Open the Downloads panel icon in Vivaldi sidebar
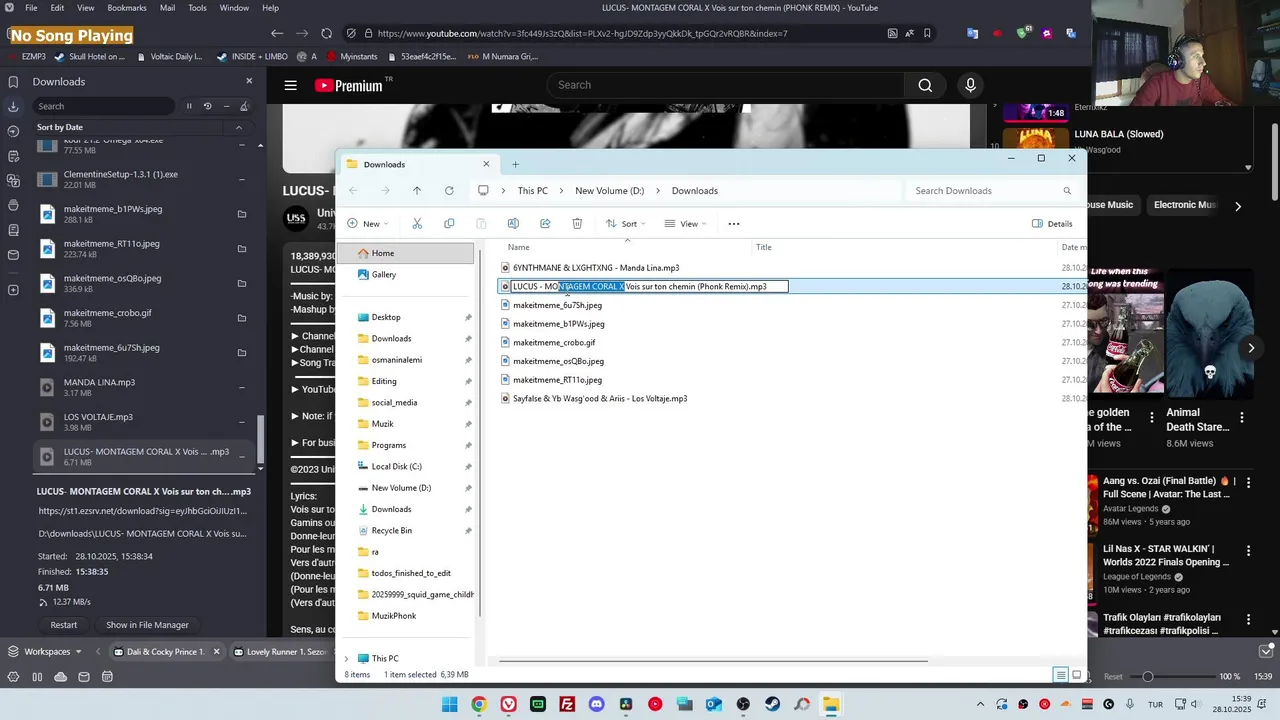This screenshot has width=1280, height=720. pyautogui.click(x=13, y=106)
